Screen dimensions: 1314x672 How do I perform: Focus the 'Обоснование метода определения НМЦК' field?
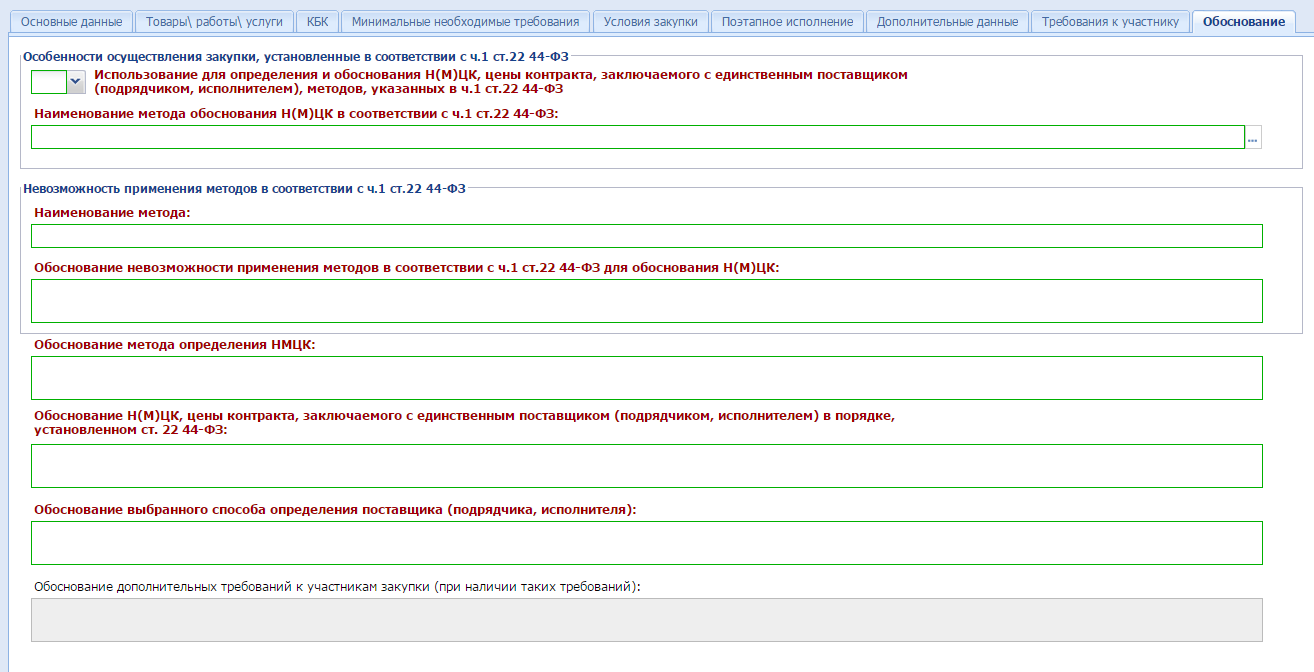(646, 378)
